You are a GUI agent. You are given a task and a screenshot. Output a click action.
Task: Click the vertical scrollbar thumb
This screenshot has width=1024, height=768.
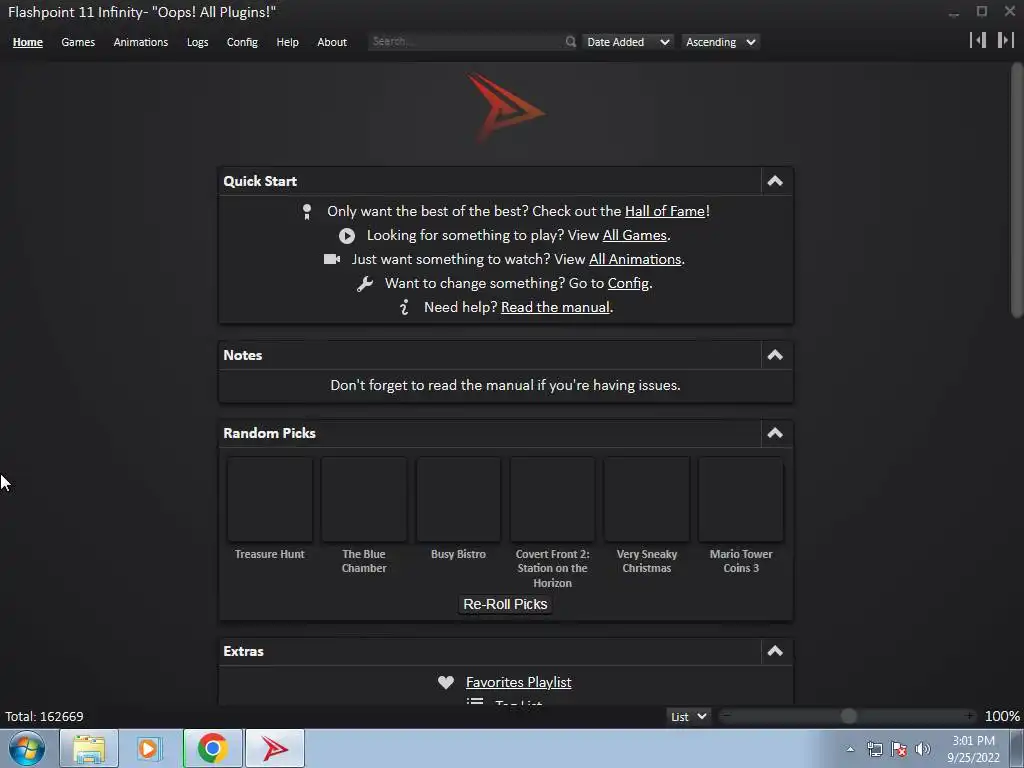(x=1017, y=191)
